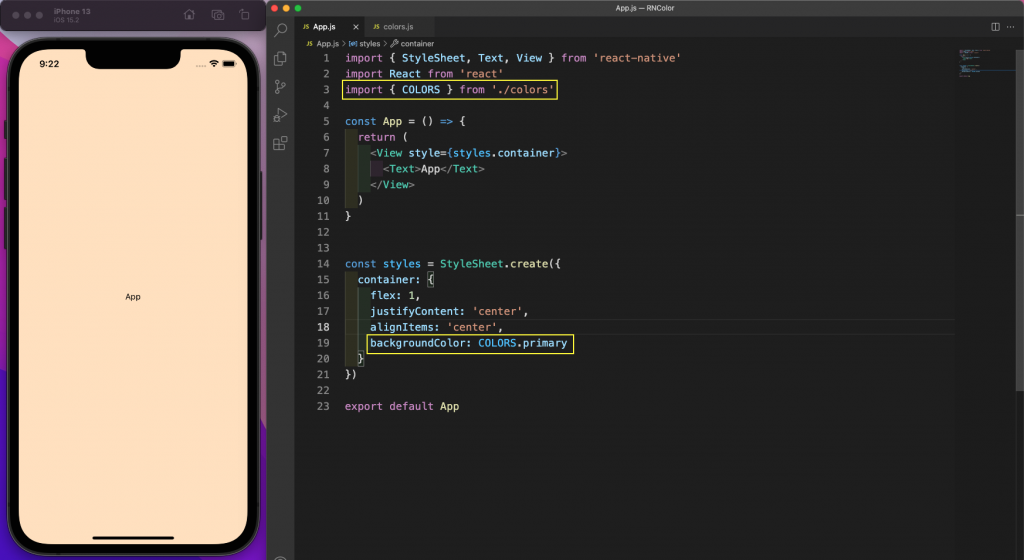Click the battery icon in simulator status bar

click(x=229, y=63)
